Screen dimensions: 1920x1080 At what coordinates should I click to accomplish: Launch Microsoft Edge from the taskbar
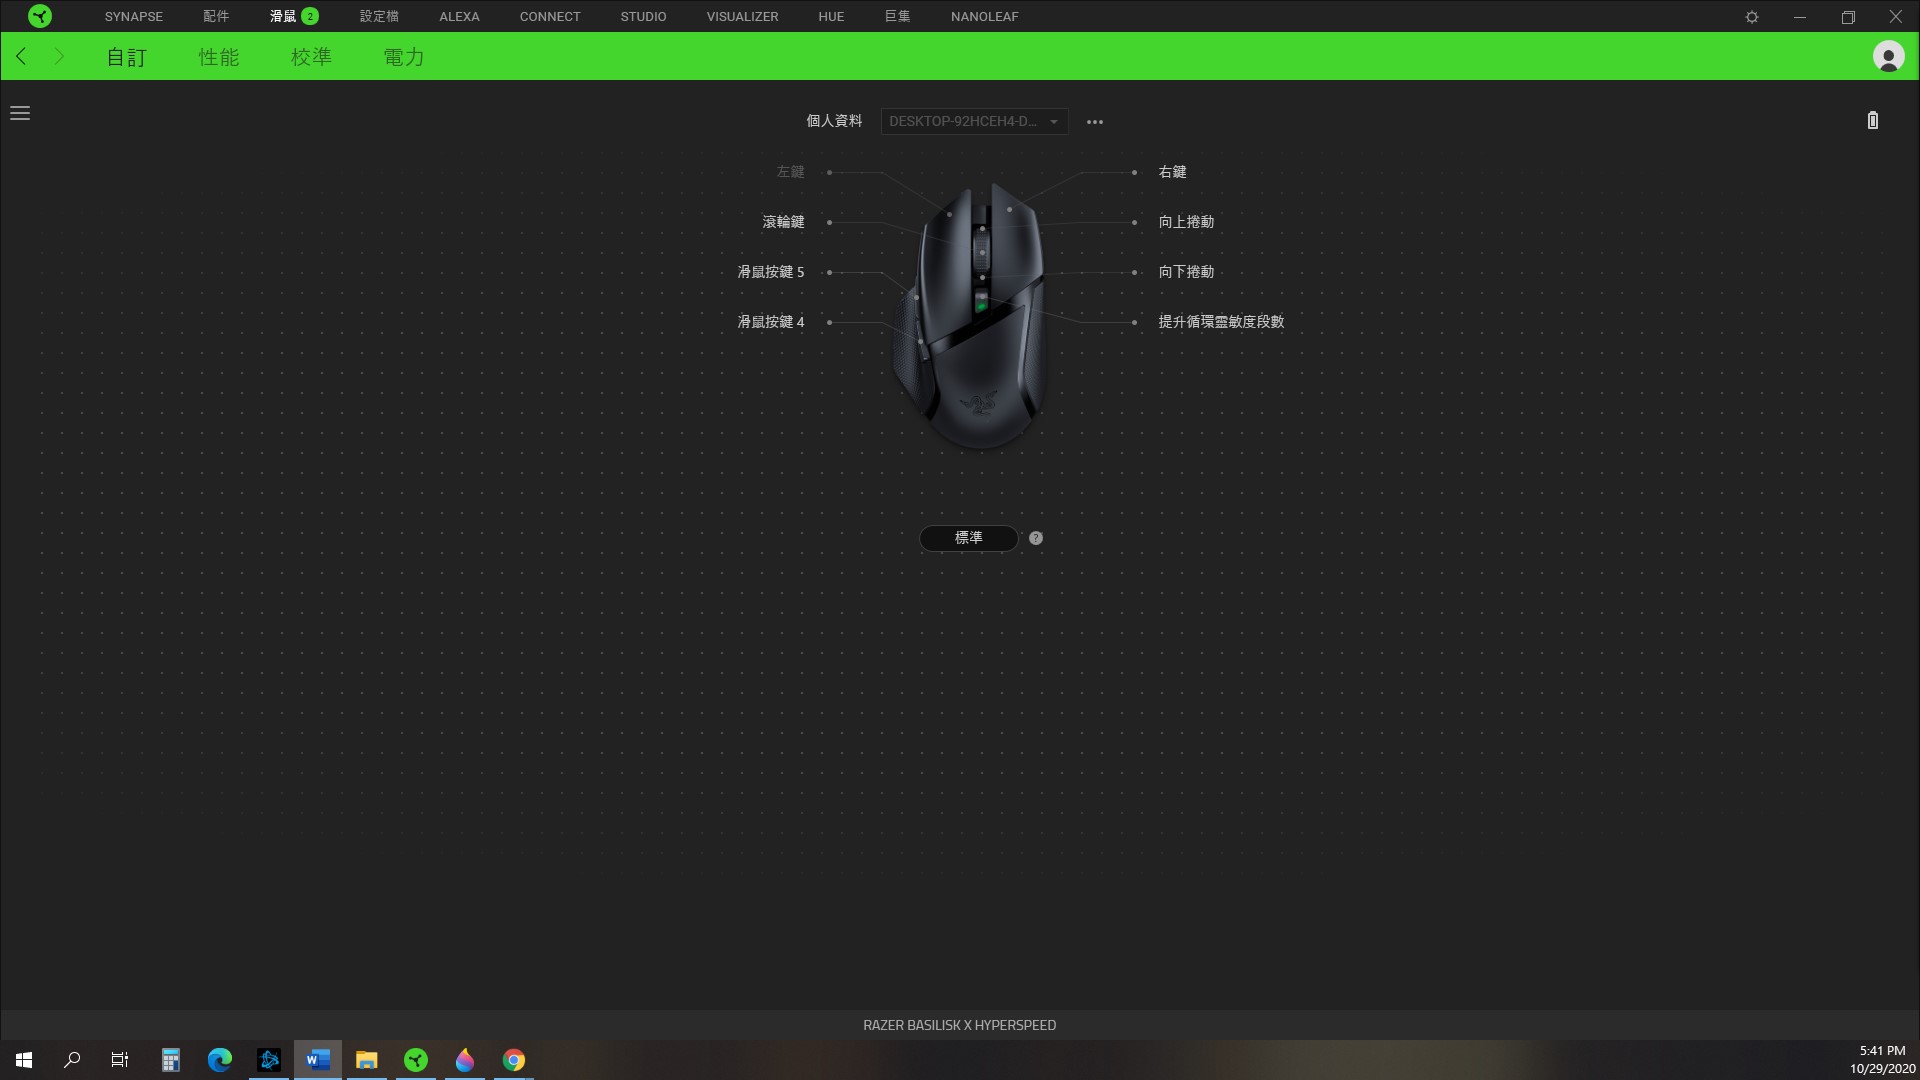(220, 1060)
